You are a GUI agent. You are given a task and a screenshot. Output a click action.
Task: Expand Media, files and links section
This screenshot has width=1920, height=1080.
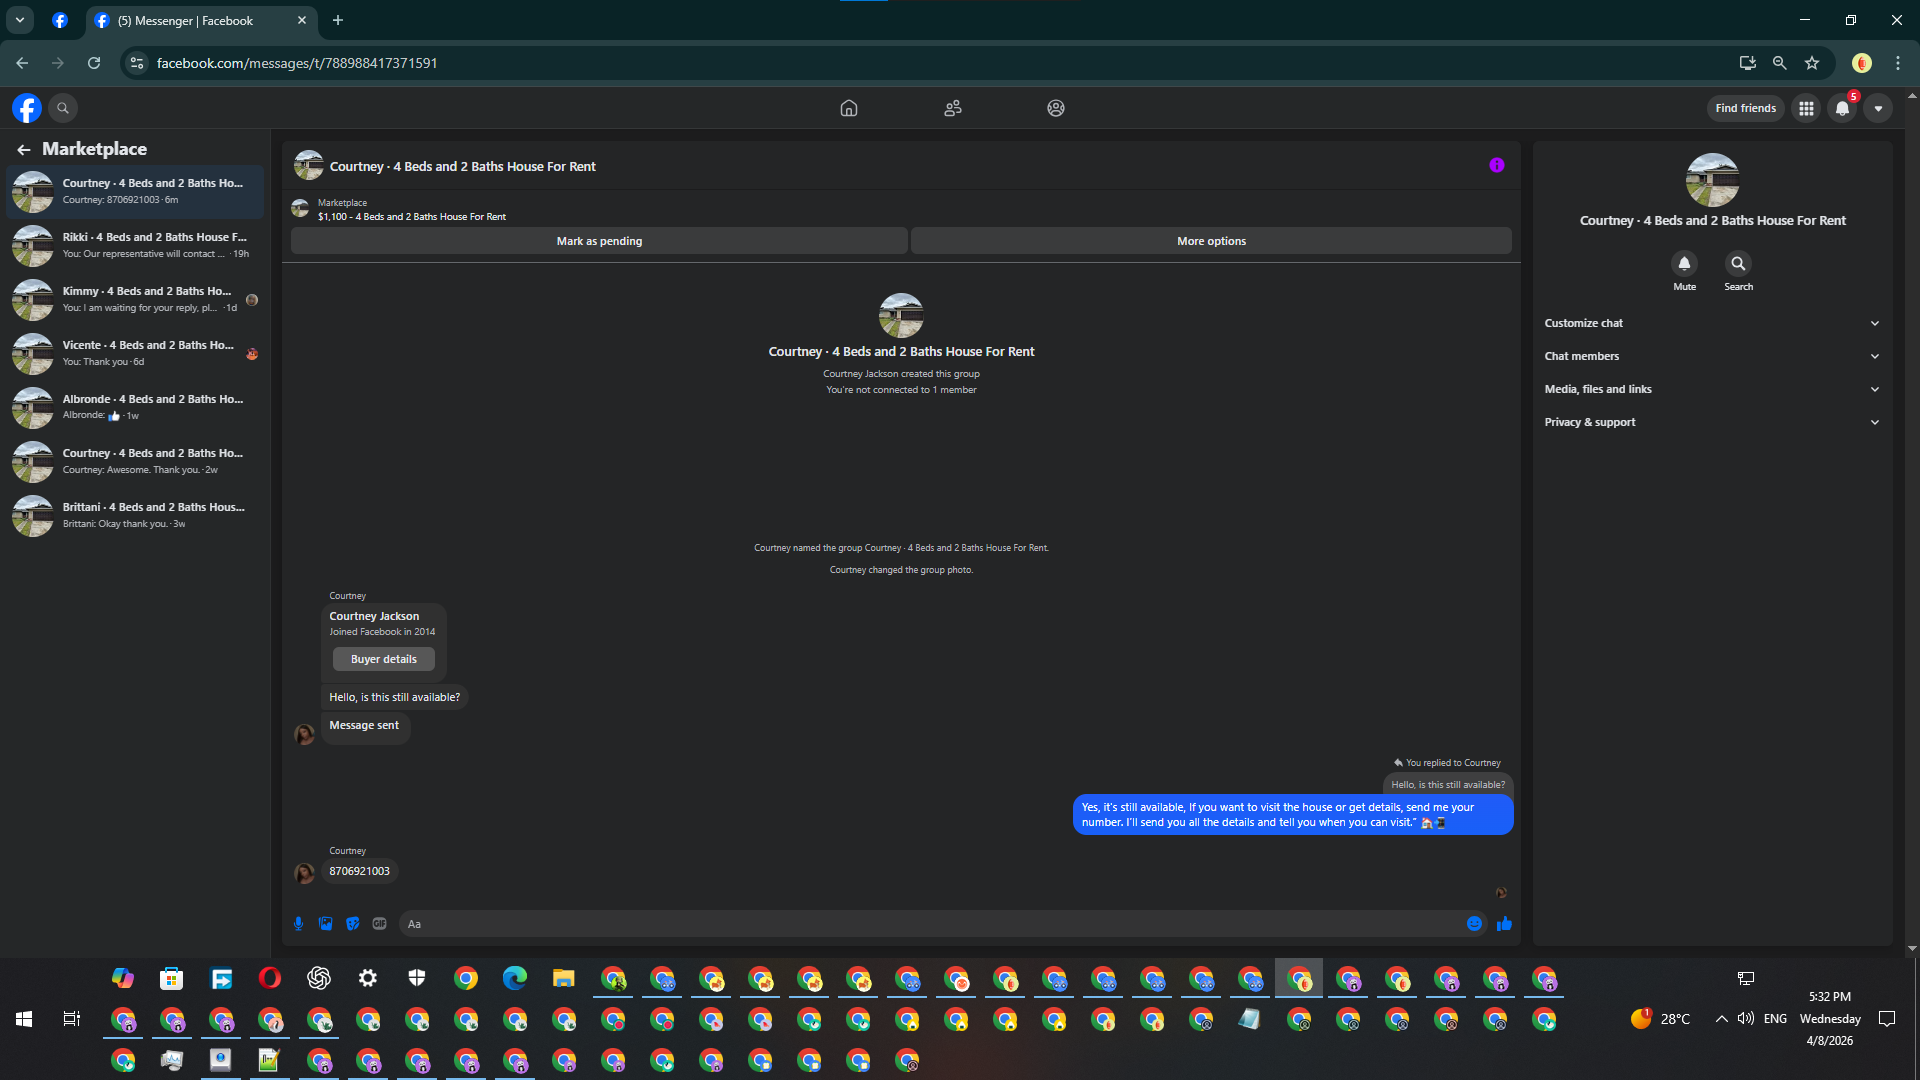(1711, 389)
